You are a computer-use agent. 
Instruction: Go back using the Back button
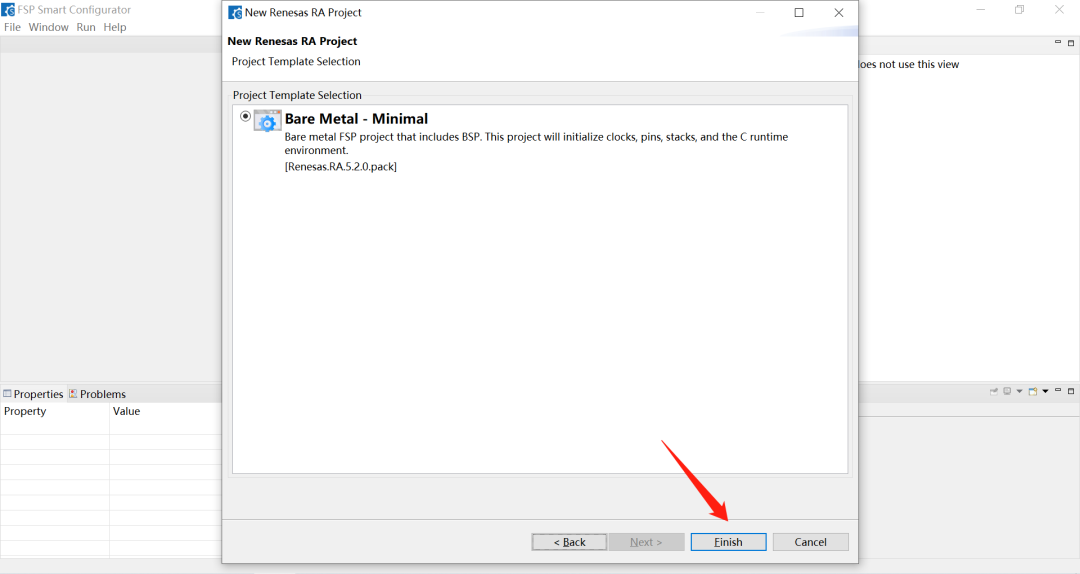(x=569, y=542)
